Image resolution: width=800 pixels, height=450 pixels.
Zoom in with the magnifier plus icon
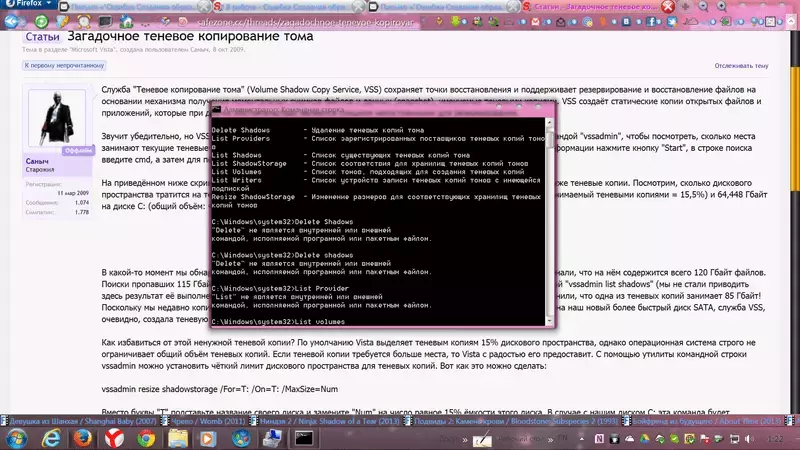(721, 7)
